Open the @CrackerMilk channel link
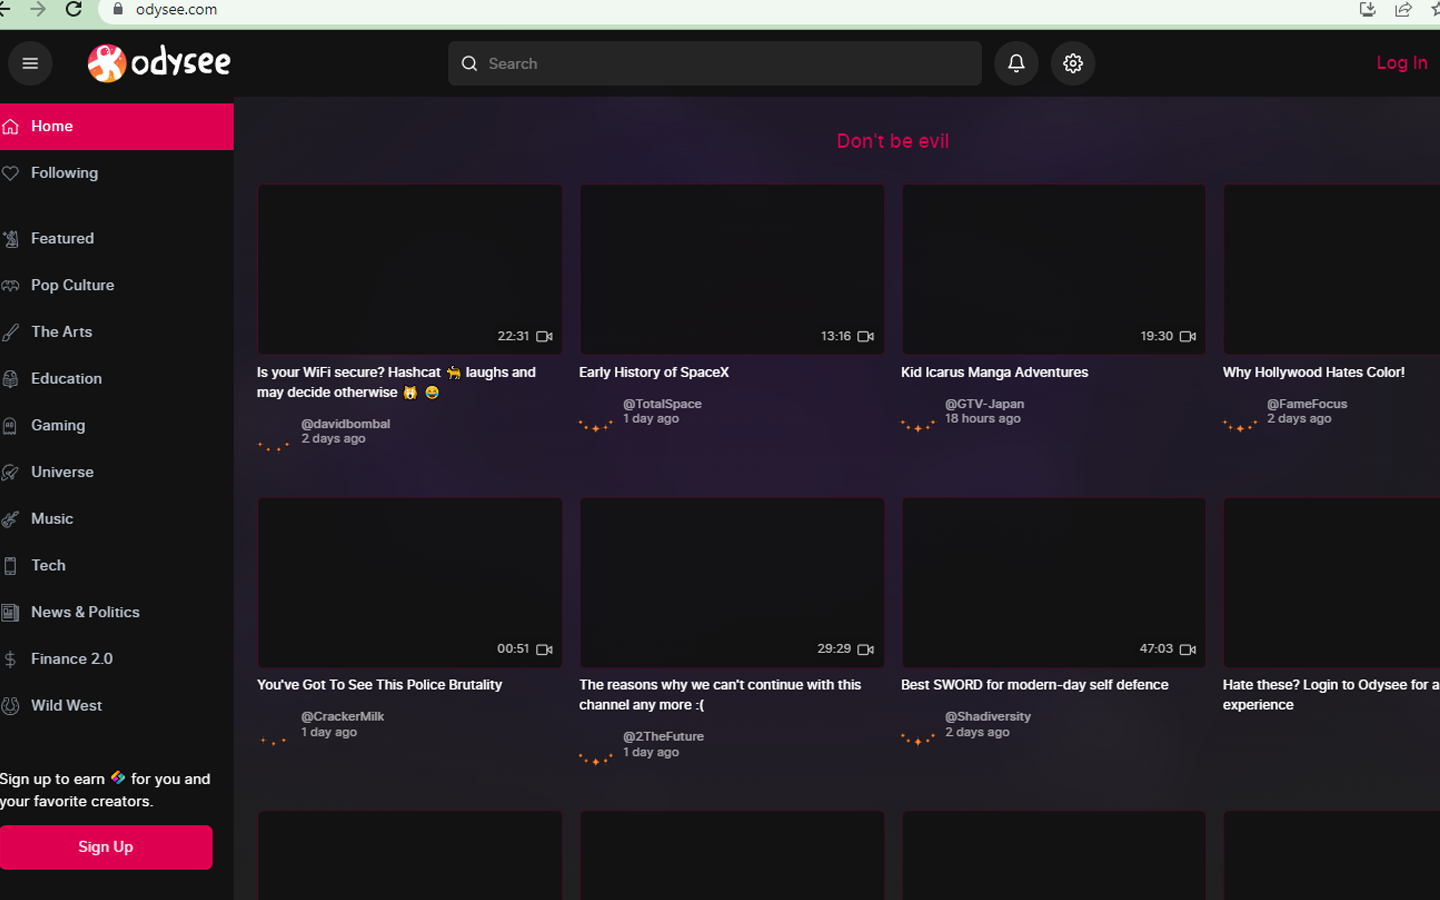This screenshot has width=1440, height=900. pos(343,716)
